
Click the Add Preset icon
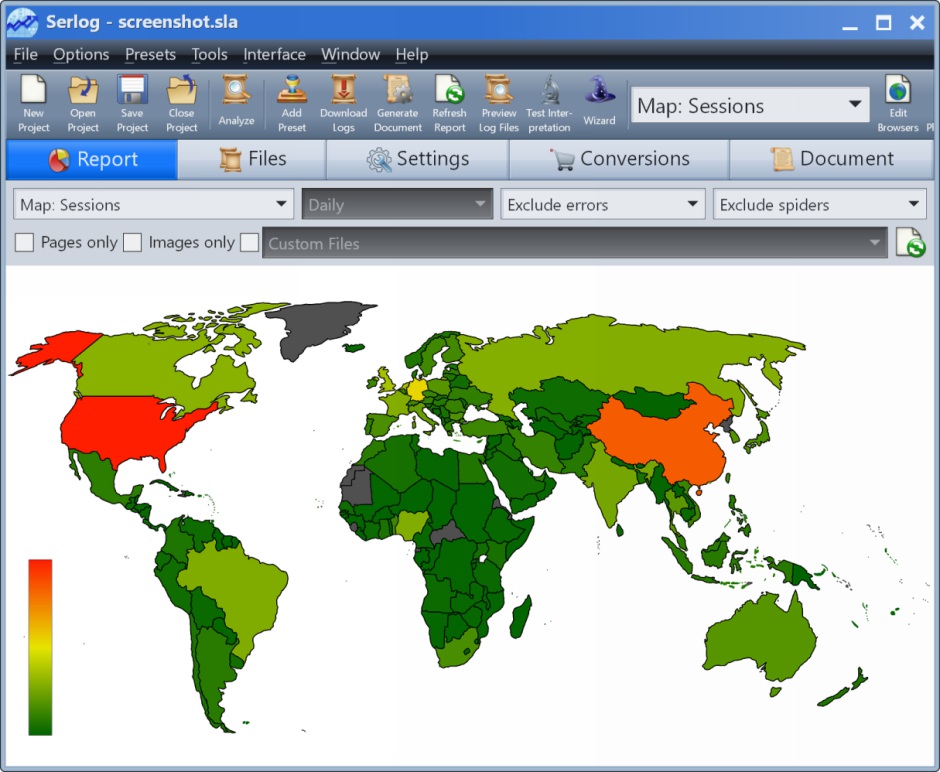(x=292, y=94)
